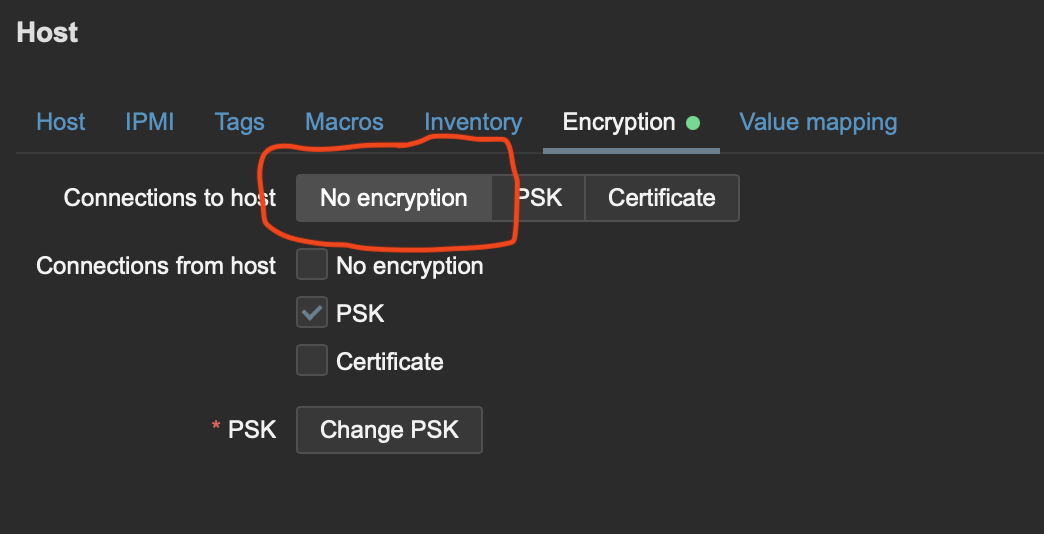Screen dimensions: 1044x534
Task: Open the Value mapping tab
Action: point(818,122)
